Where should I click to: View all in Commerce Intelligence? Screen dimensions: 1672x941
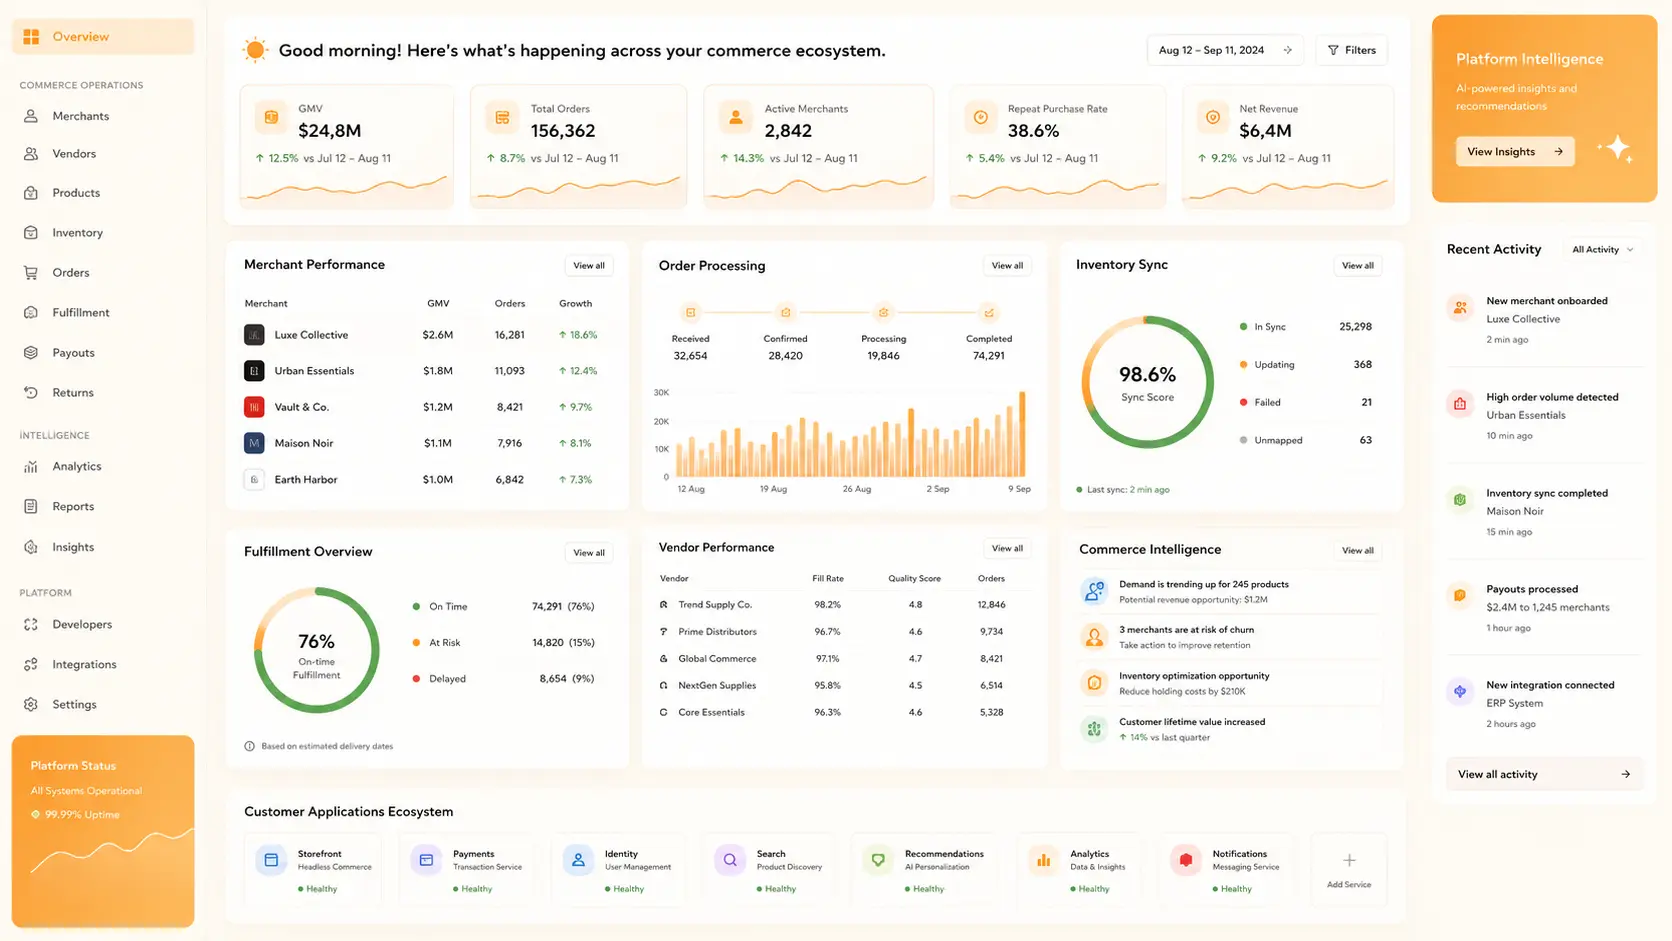click(x=1358, y=551)
